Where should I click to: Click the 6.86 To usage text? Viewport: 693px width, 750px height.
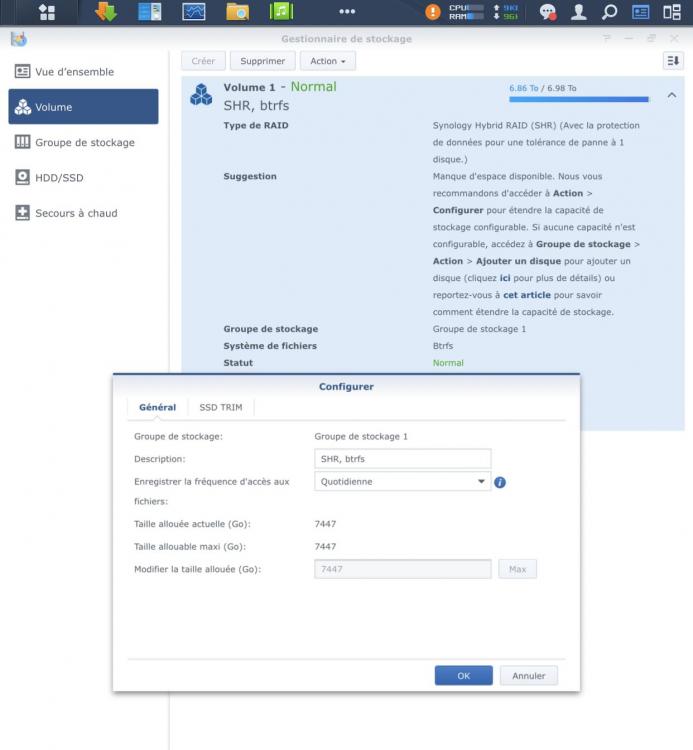click(x=524, y=88)
